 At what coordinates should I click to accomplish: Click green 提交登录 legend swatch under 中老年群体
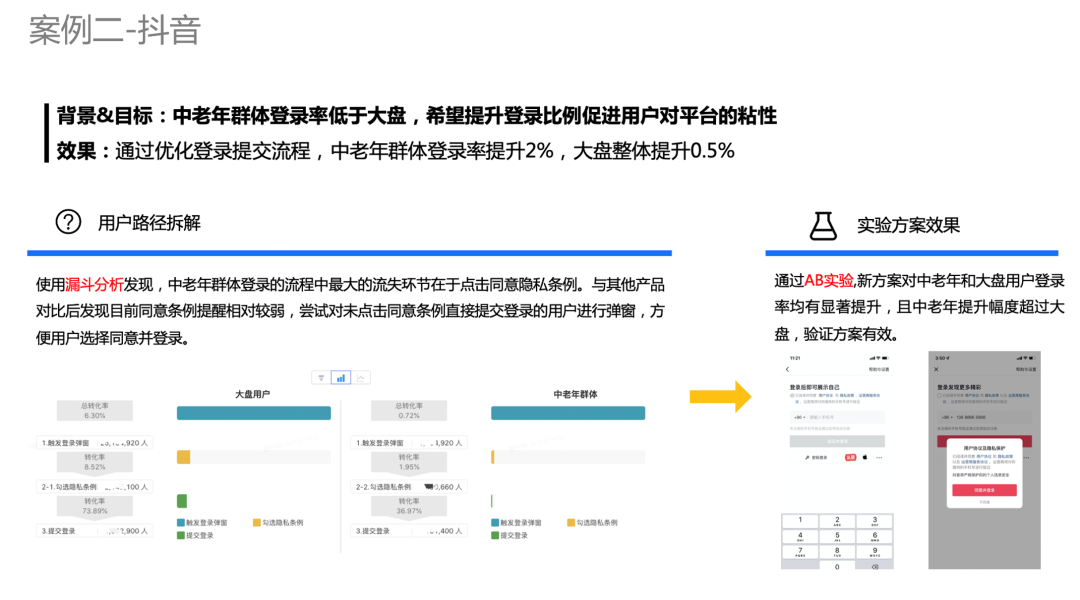click(x=495, y=535)
